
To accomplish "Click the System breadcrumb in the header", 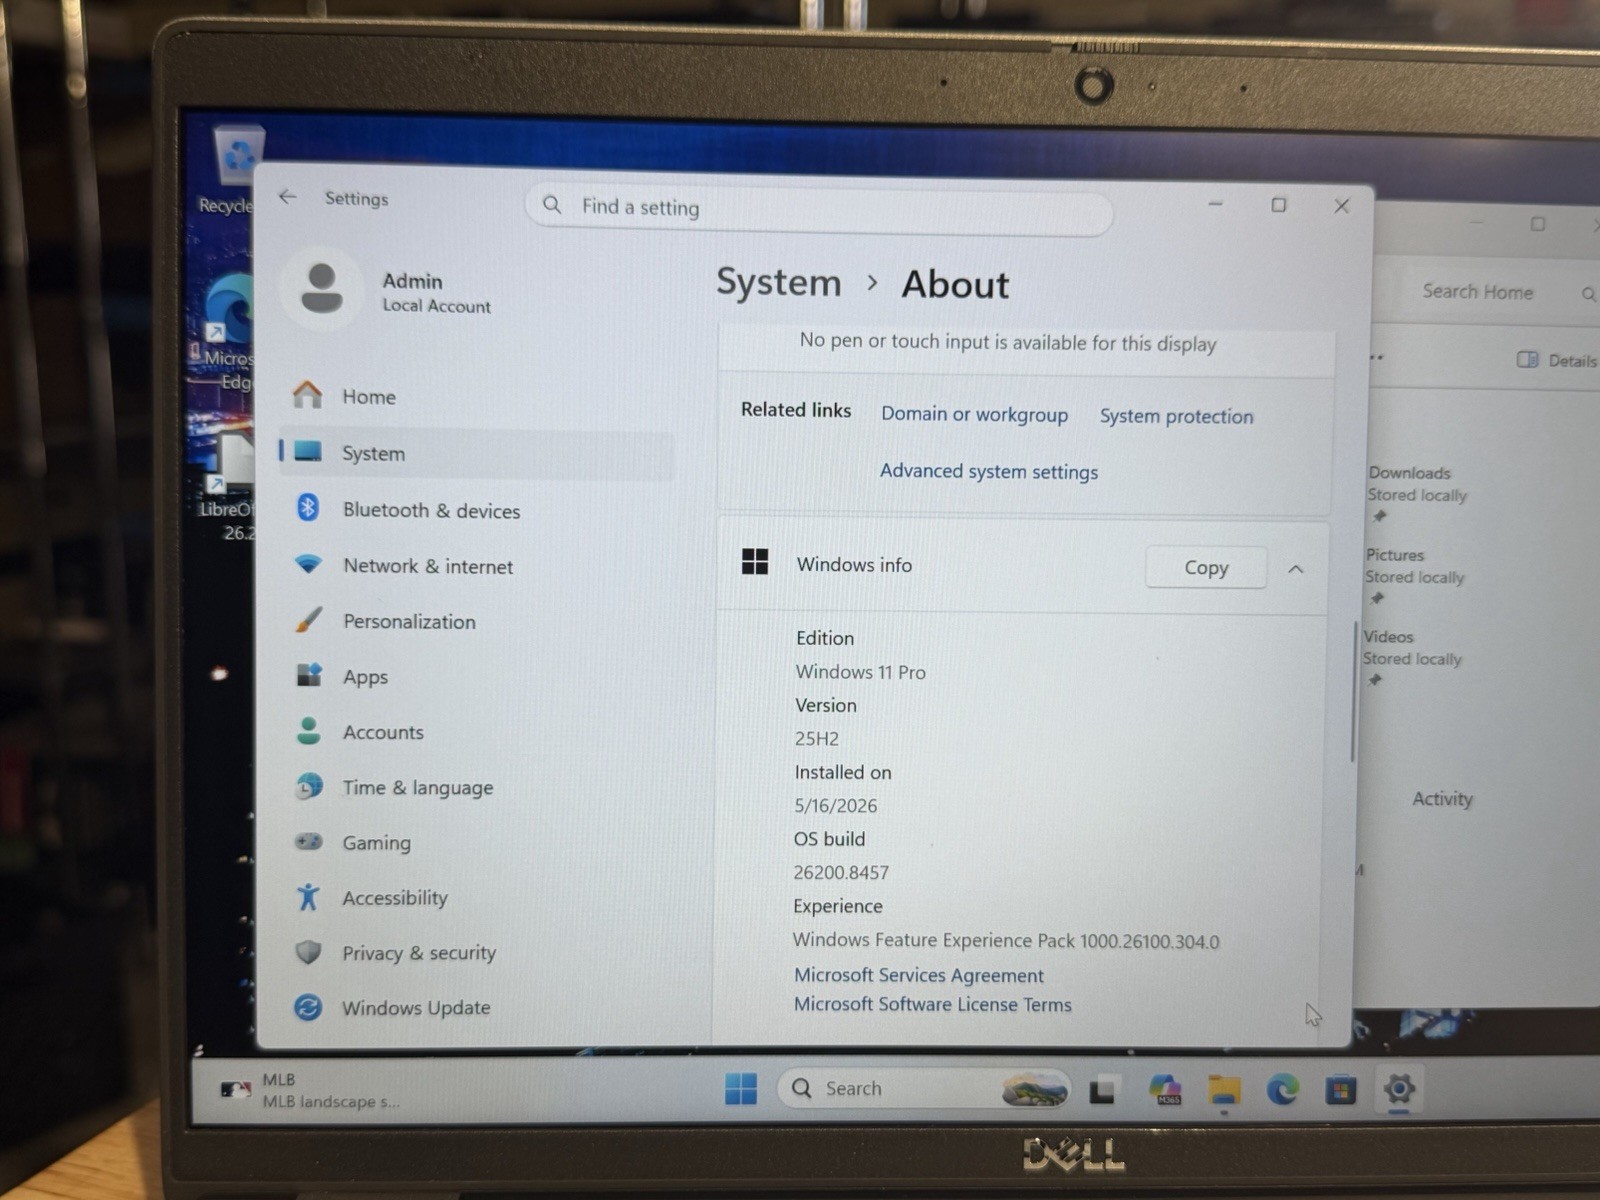I will (x=779, y=282).
